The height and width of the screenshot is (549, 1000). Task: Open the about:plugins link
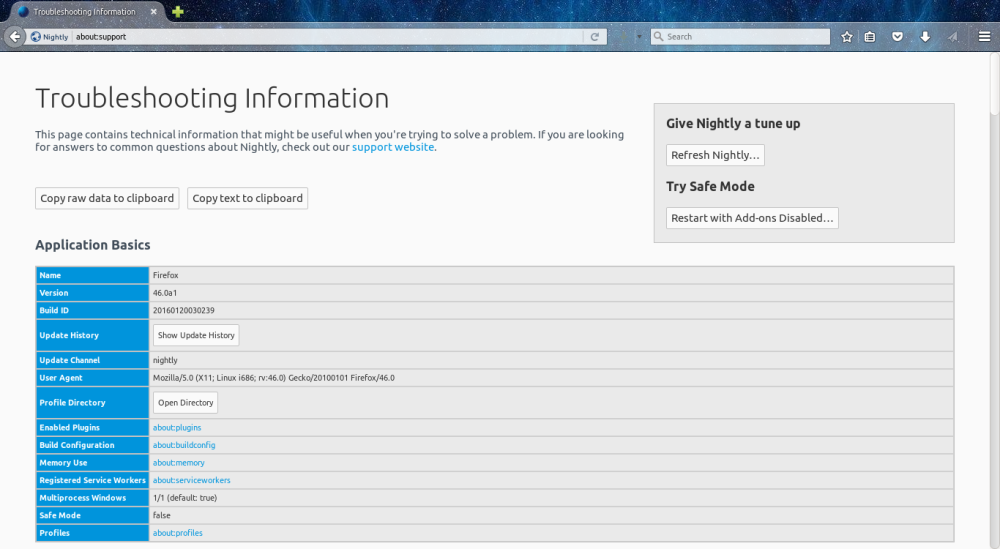point(177,428)
